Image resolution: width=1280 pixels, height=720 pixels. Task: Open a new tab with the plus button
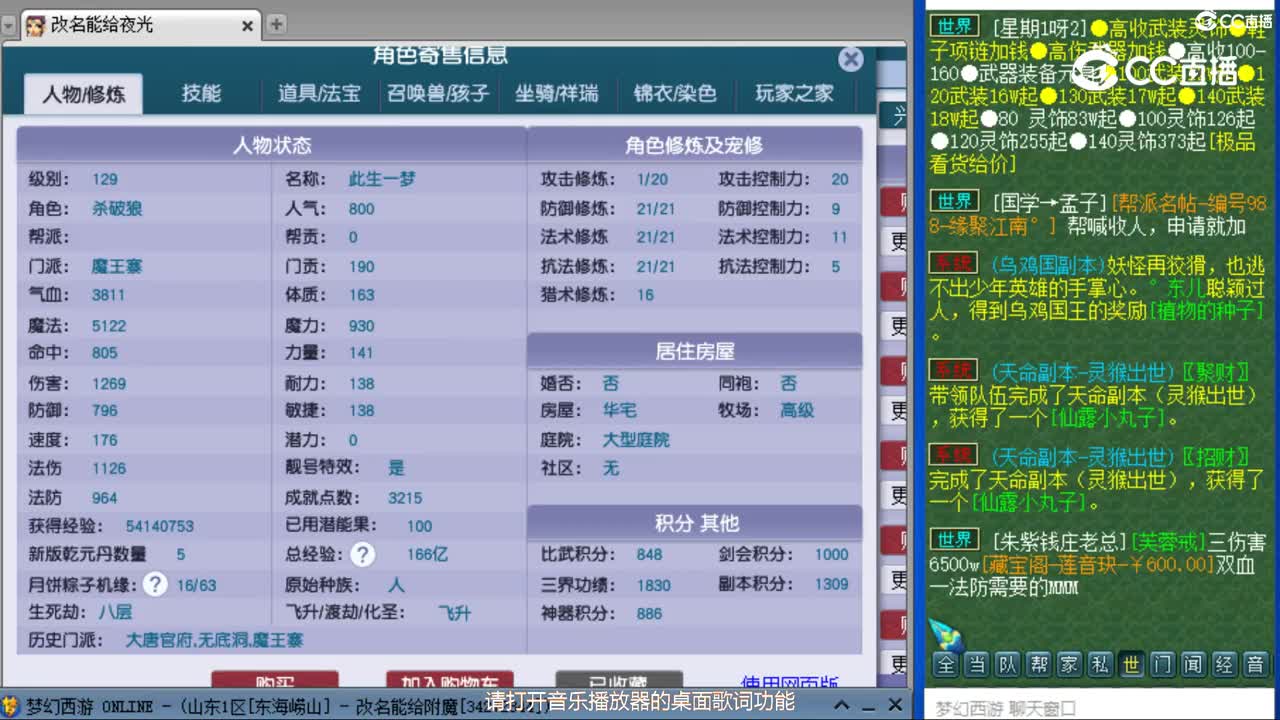(276, 24)
